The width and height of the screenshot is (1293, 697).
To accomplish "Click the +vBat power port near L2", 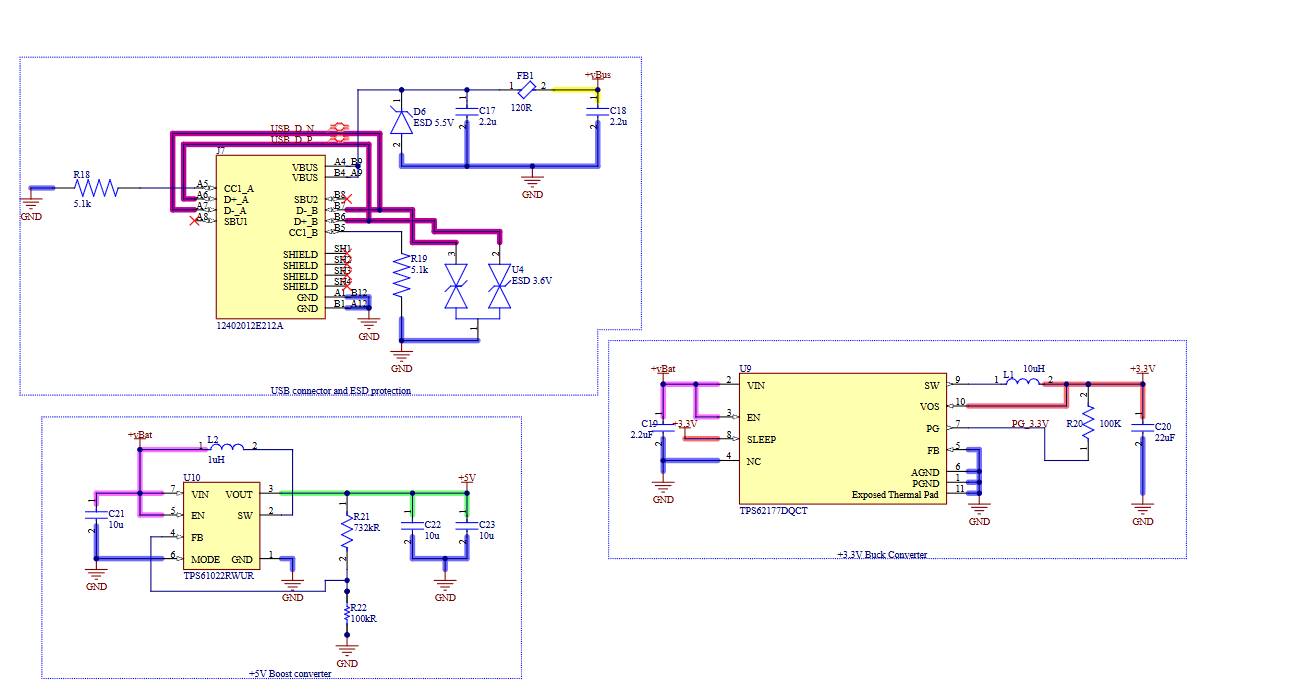I will point(139,437).
